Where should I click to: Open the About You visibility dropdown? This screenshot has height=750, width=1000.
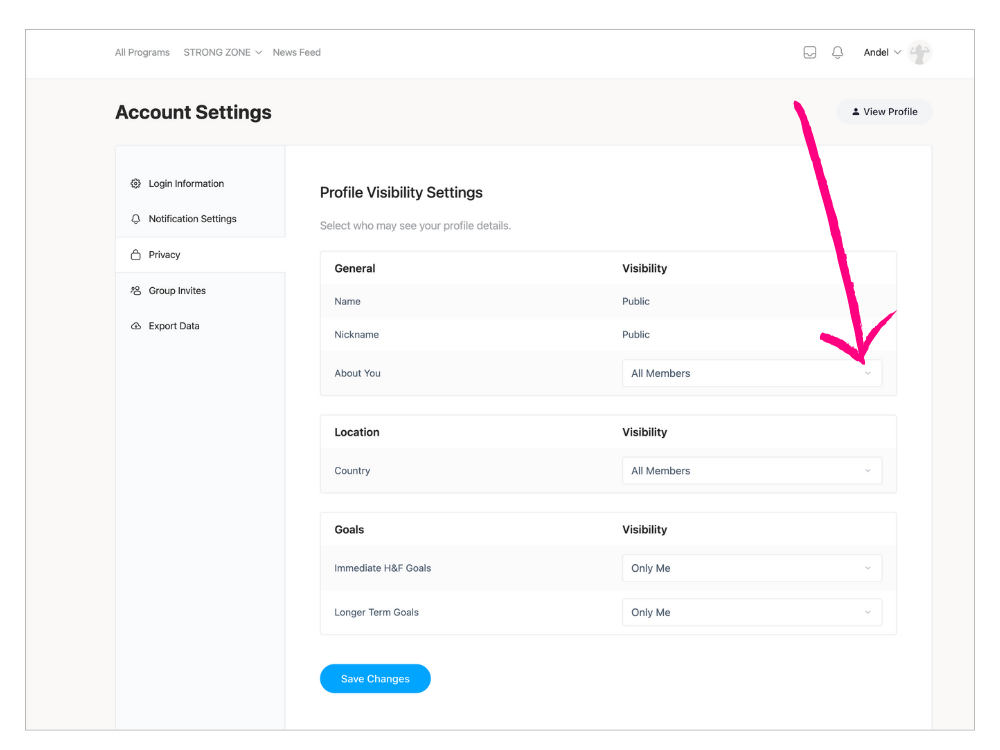pyautogui.click(x=751, y=373)
